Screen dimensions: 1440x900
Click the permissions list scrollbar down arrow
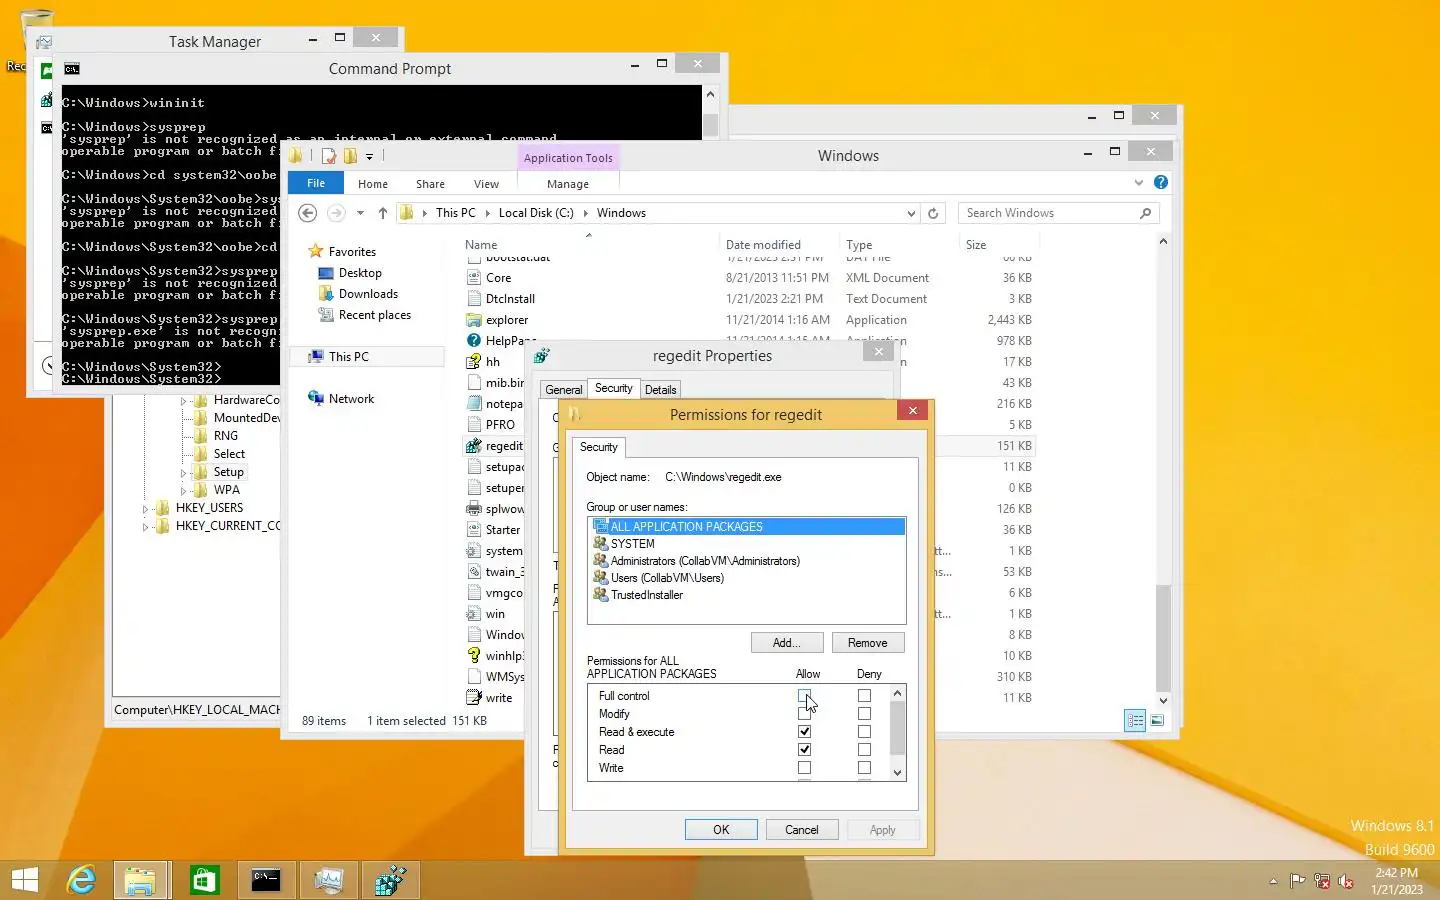(x=897, y=772)
